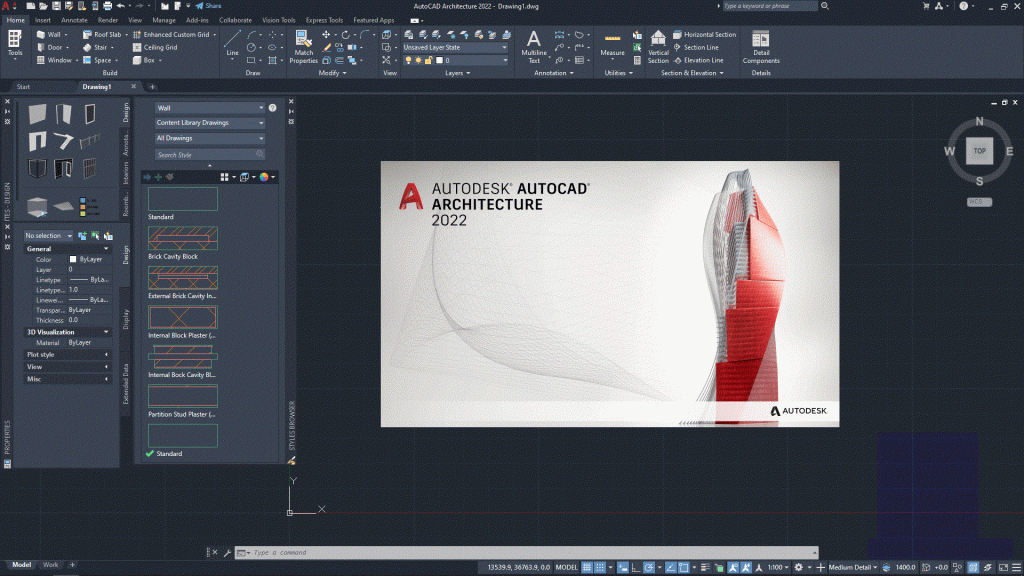Click the Enhanced Custom Grid tool
Image resolution: width=1024 pixels, height=576 pixels.
coord(172,35)
